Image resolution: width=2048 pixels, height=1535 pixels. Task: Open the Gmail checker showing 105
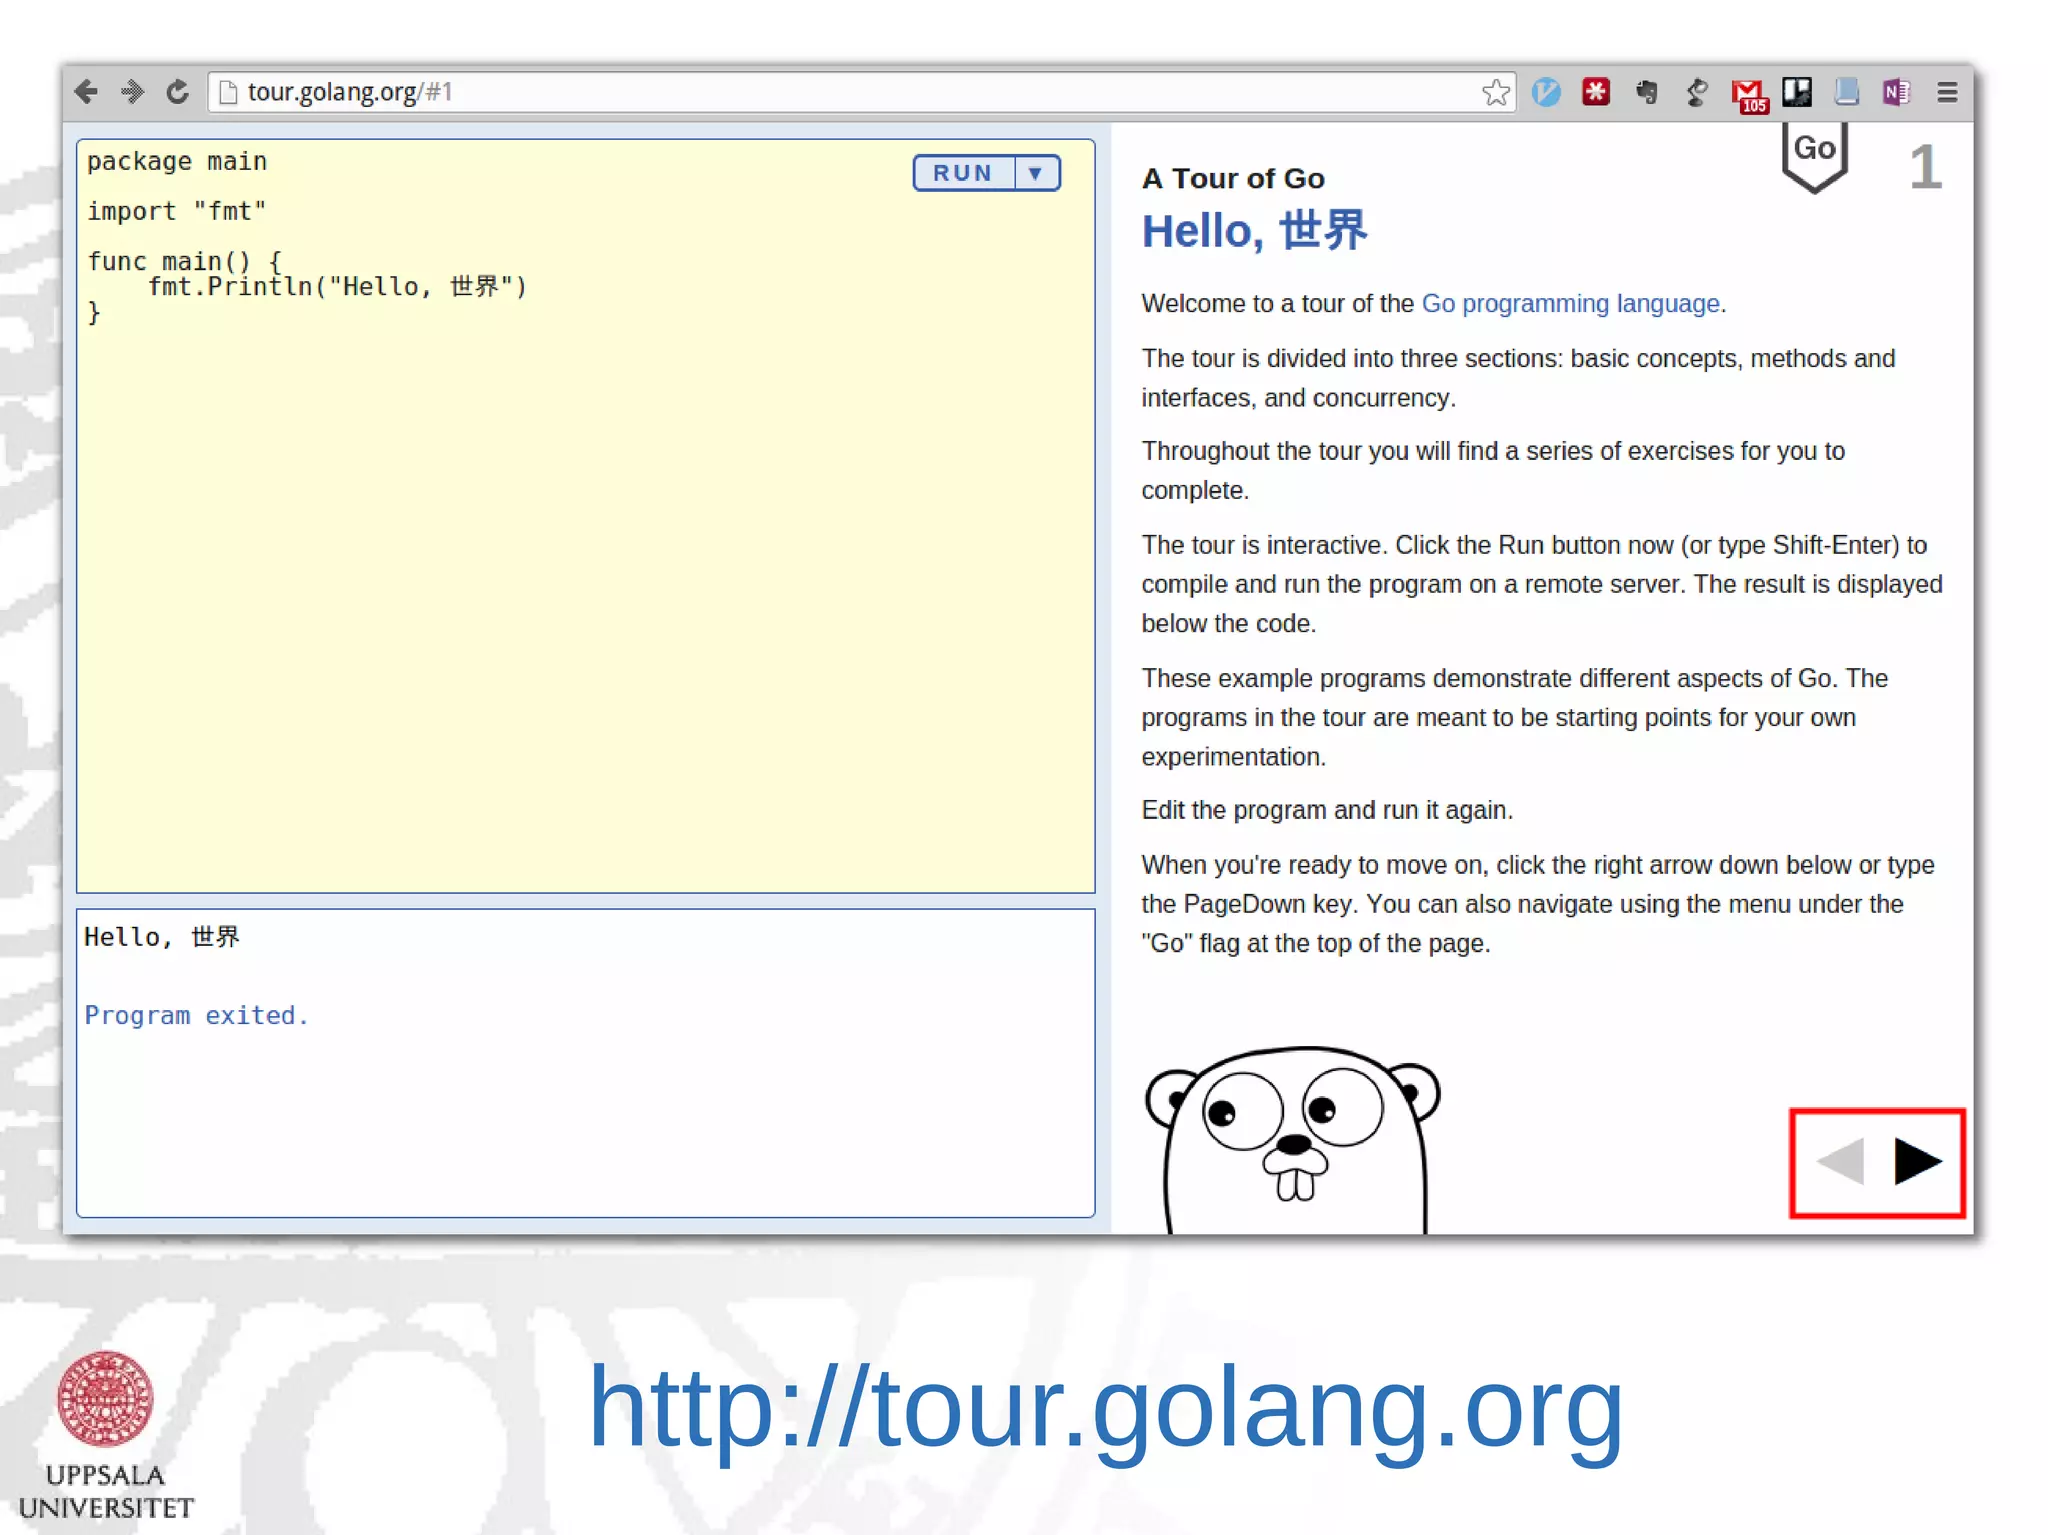coord(1749,96)
